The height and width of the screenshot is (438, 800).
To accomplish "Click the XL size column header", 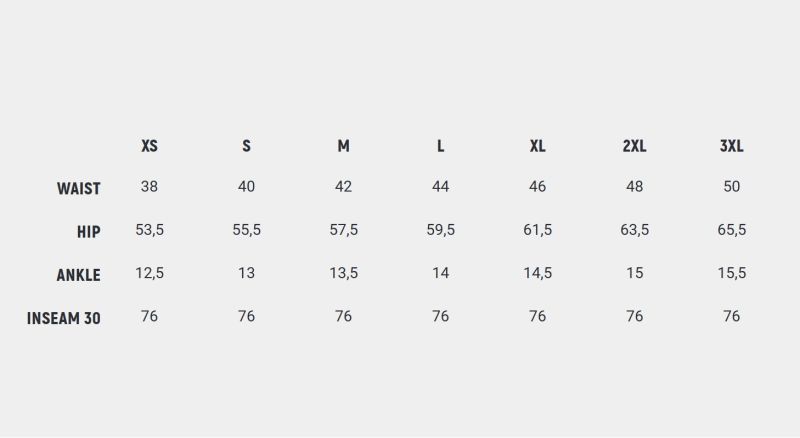I will [537, 146].
